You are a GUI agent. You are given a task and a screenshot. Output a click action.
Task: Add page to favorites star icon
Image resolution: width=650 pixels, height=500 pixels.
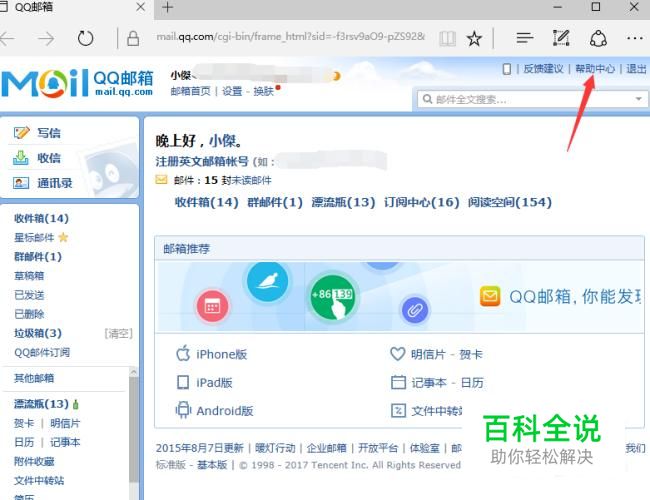pos(474,39)
